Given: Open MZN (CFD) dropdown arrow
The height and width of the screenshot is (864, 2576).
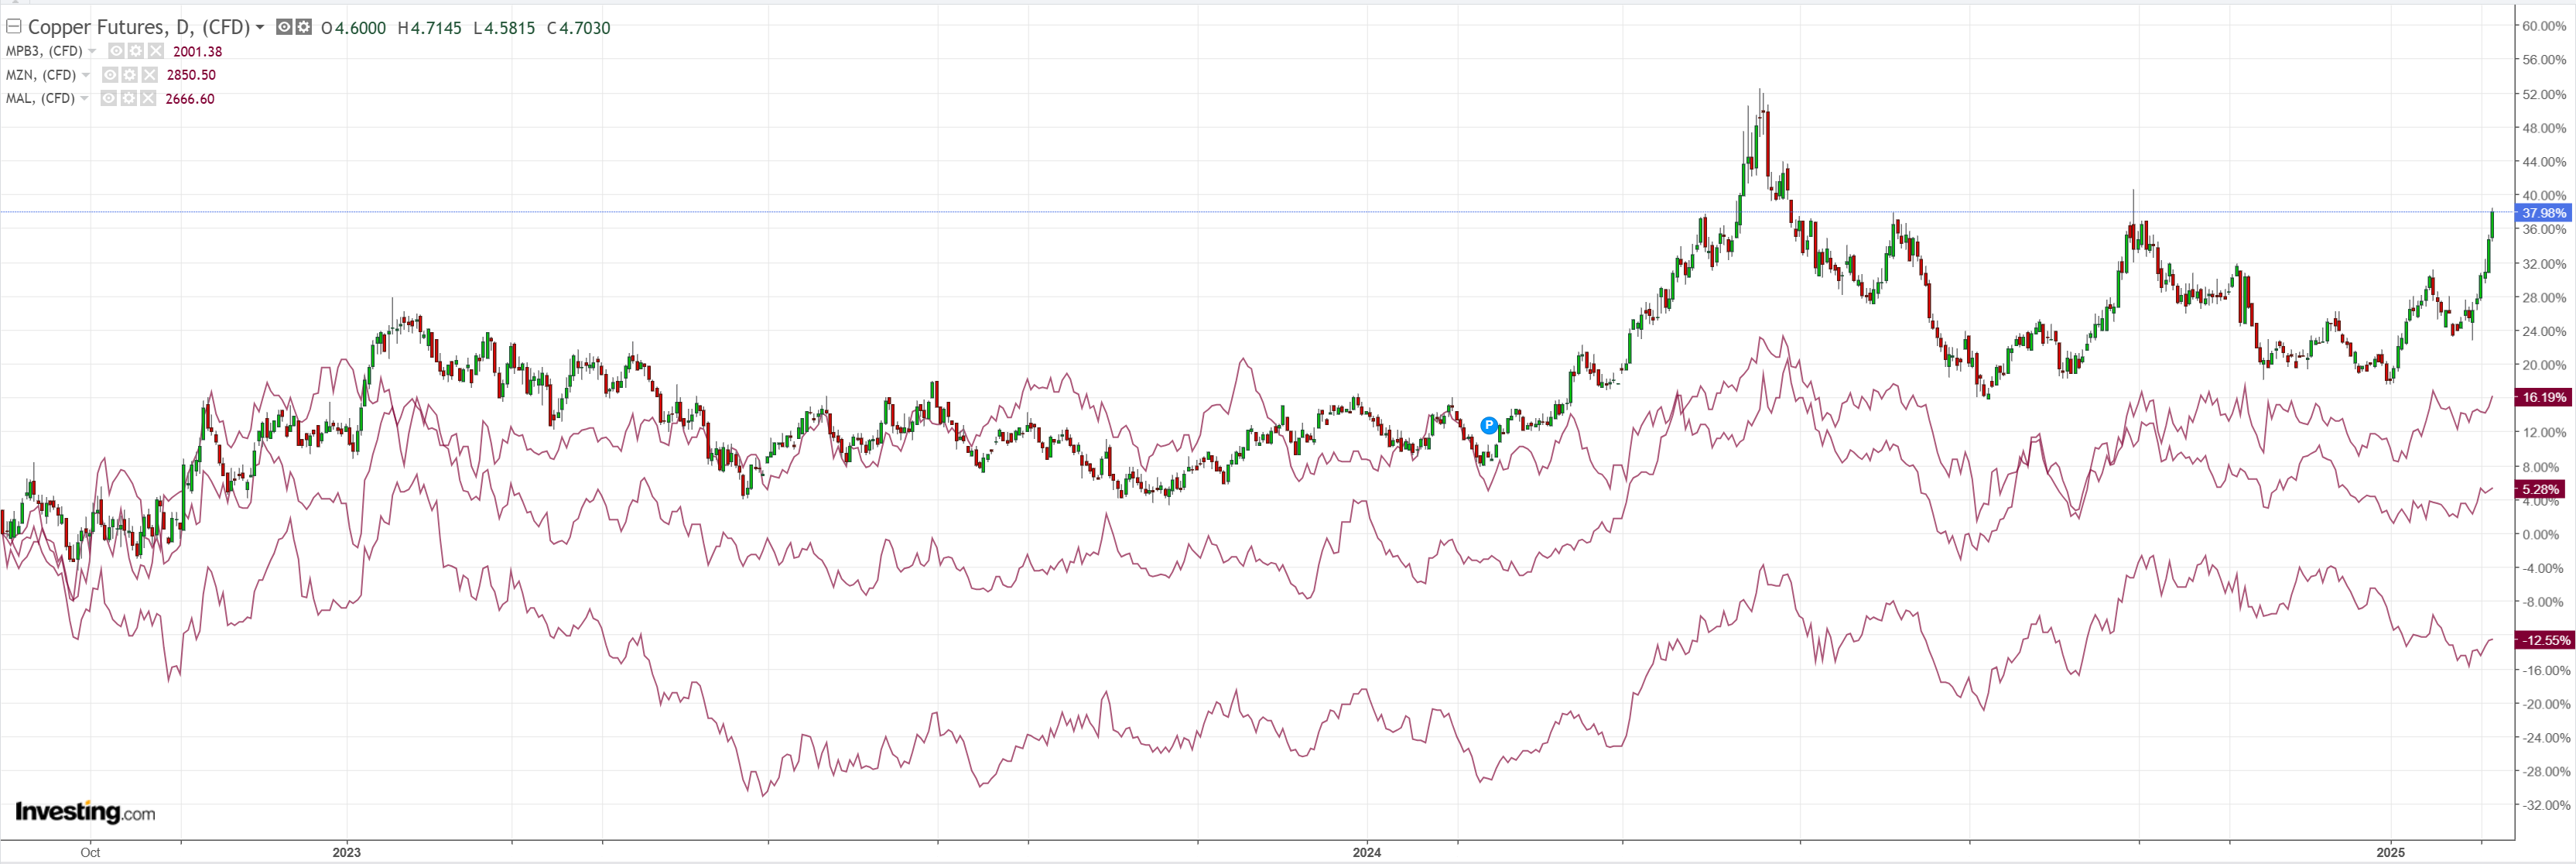Looking at the screenshot, I should (86, 75).
